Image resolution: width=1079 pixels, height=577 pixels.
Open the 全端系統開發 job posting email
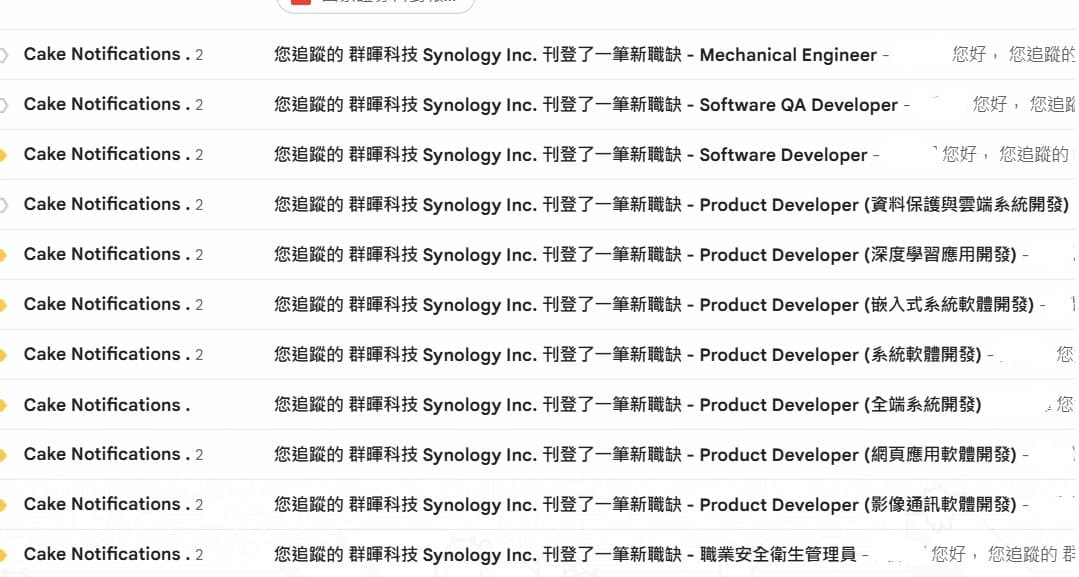[x=627, y=405]
